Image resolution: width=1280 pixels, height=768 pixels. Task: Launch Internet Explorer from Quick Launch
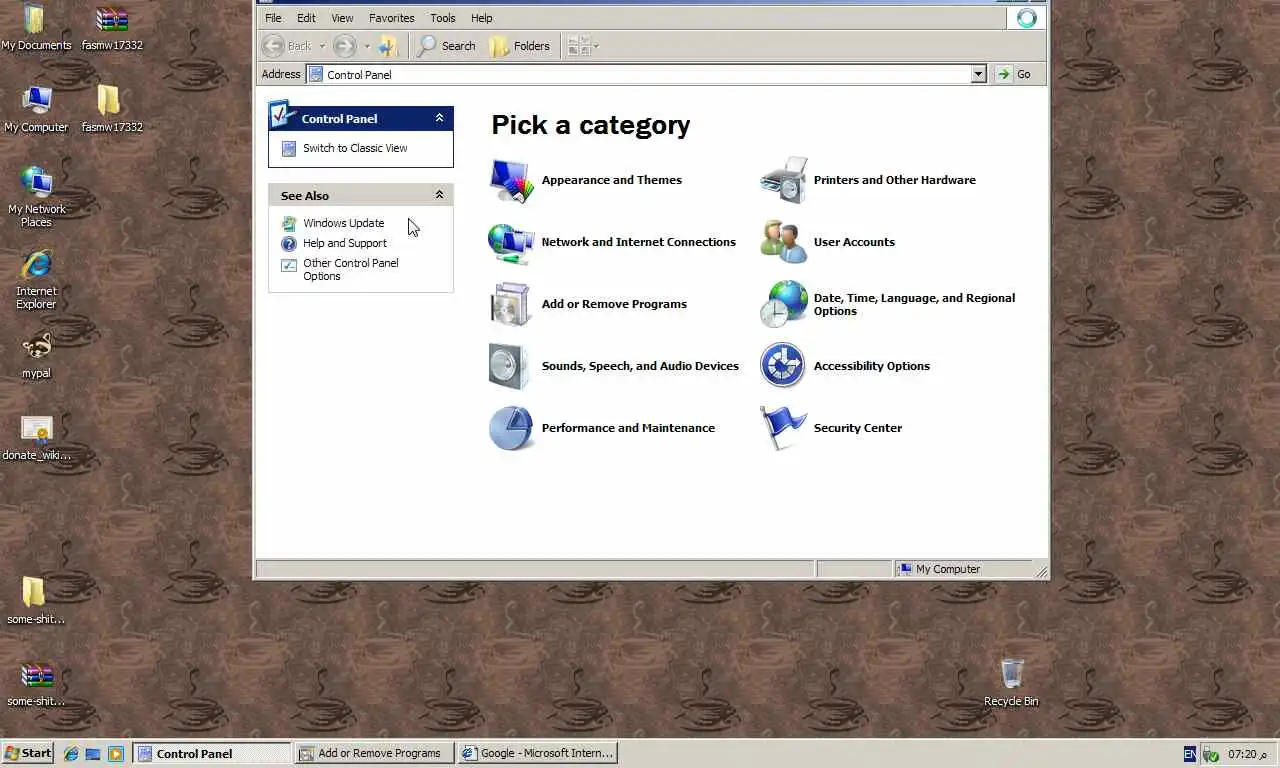point(71,754)
